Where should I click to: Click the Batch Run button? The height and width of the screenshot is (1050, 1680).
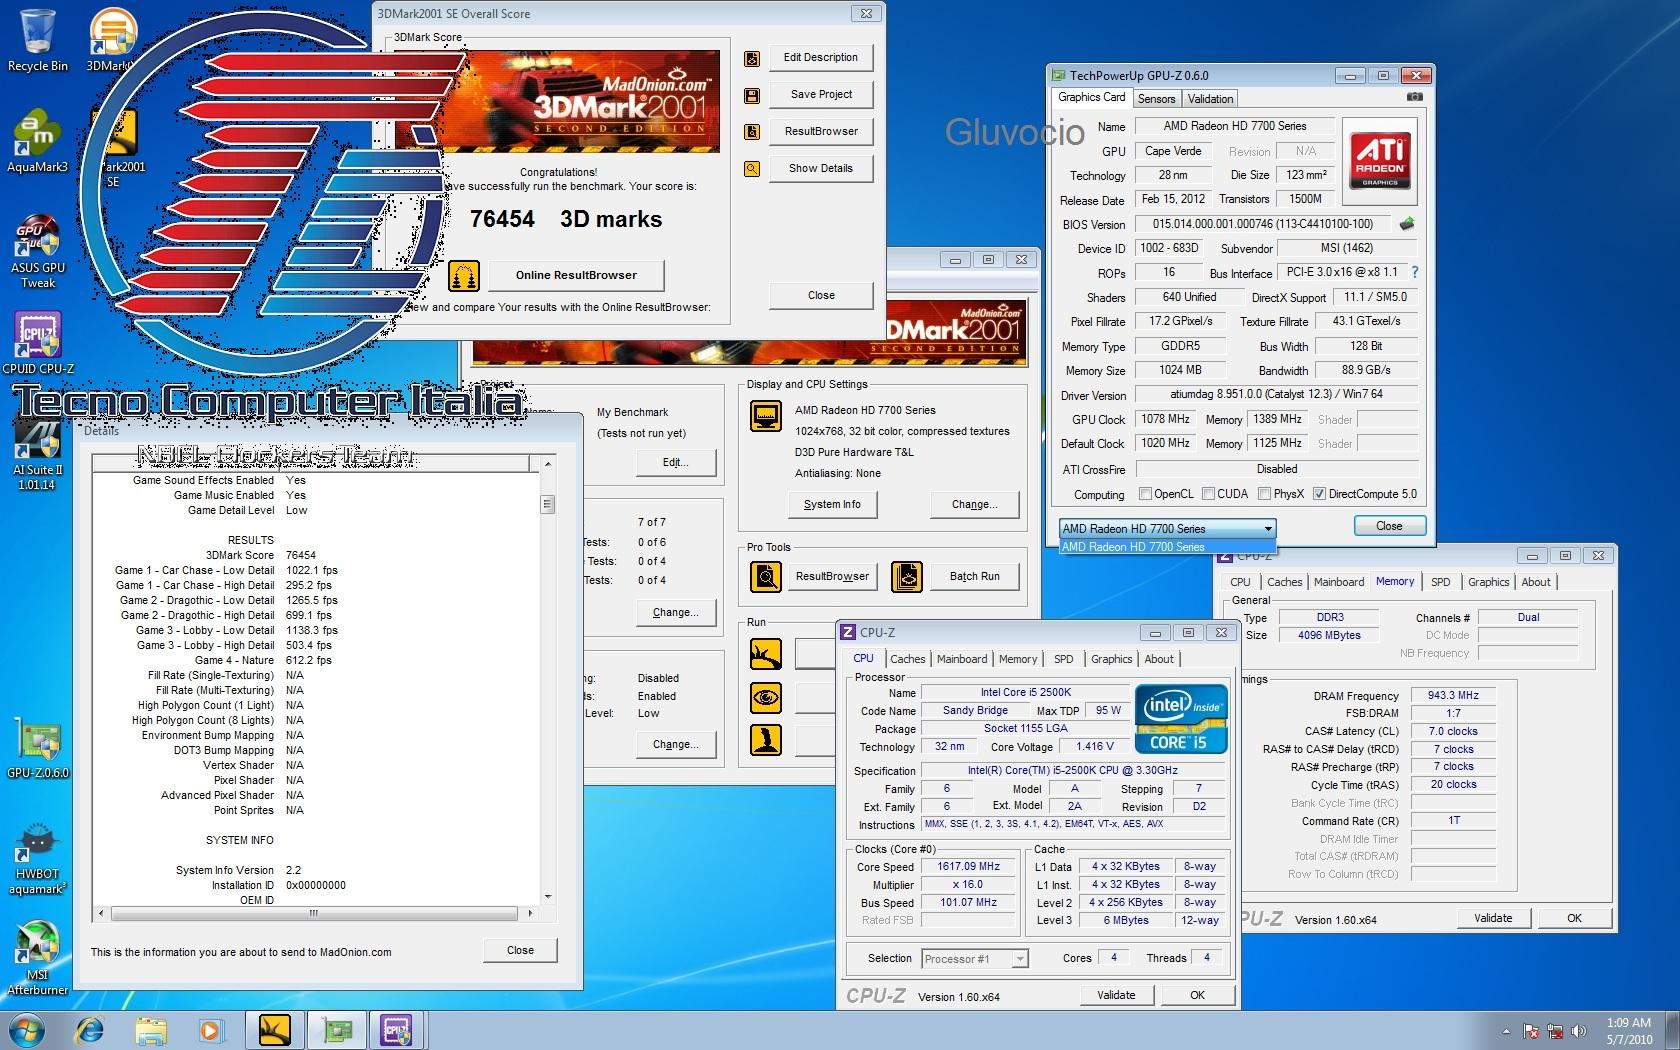point(975,577)
